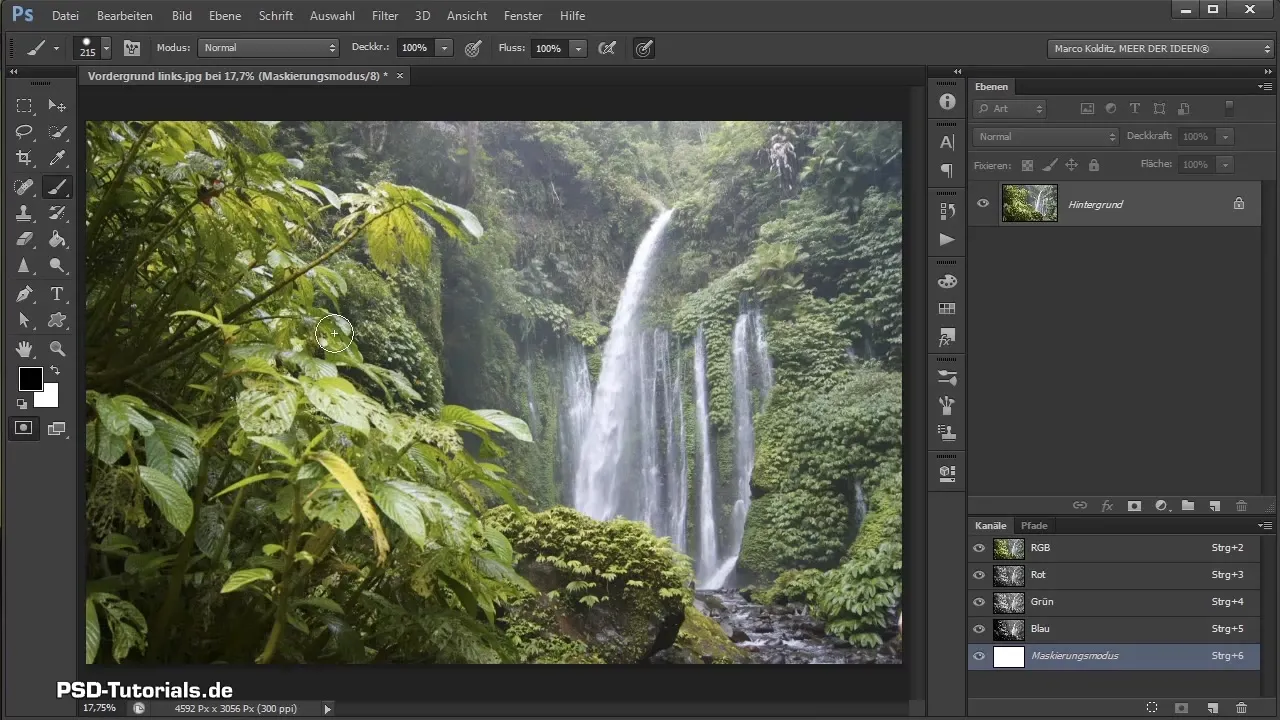This screenshot has height=720, width=1280.
Task: Toggle pressure for size button
Action: click(x=644, y=47)
